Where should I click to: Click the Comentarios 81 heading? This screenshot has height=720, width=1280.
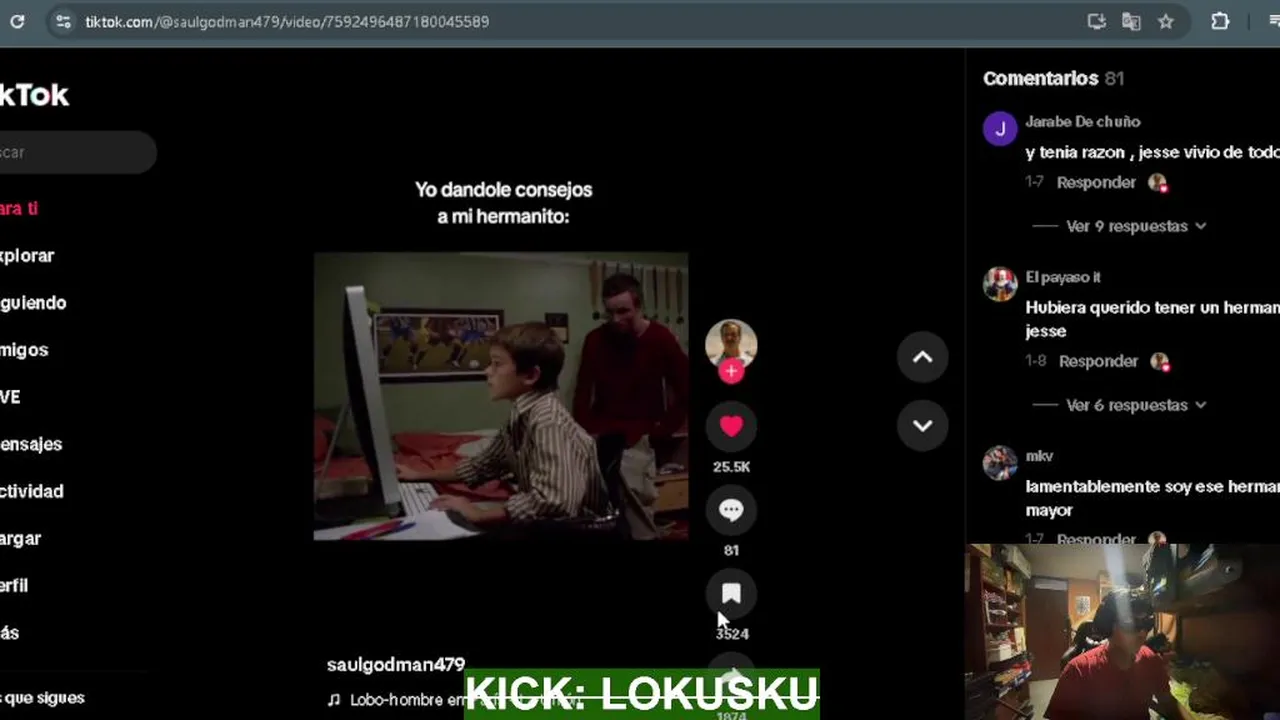point(1054,78)
